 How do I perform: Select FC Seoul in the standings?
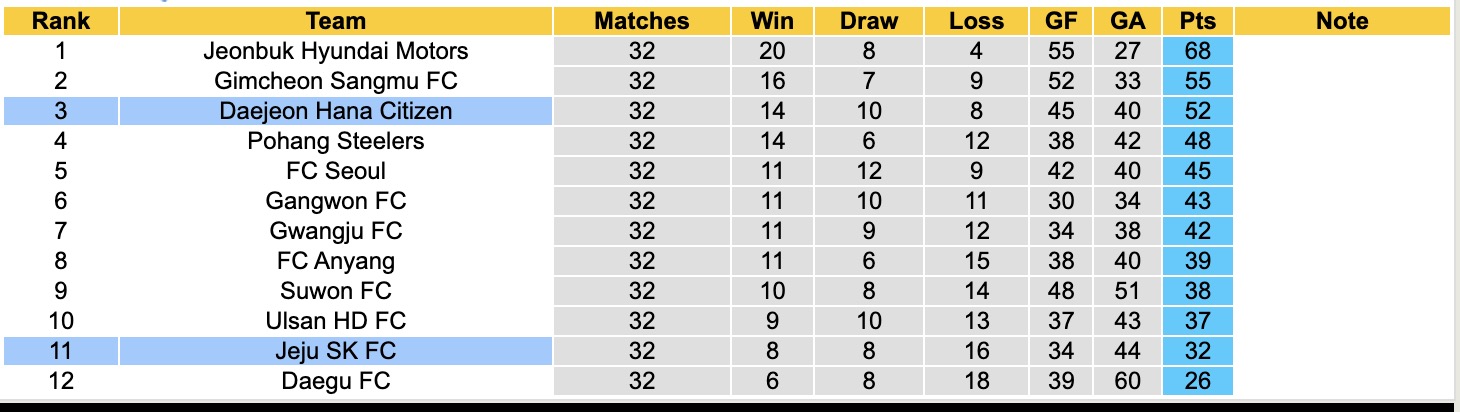(335, 170)
